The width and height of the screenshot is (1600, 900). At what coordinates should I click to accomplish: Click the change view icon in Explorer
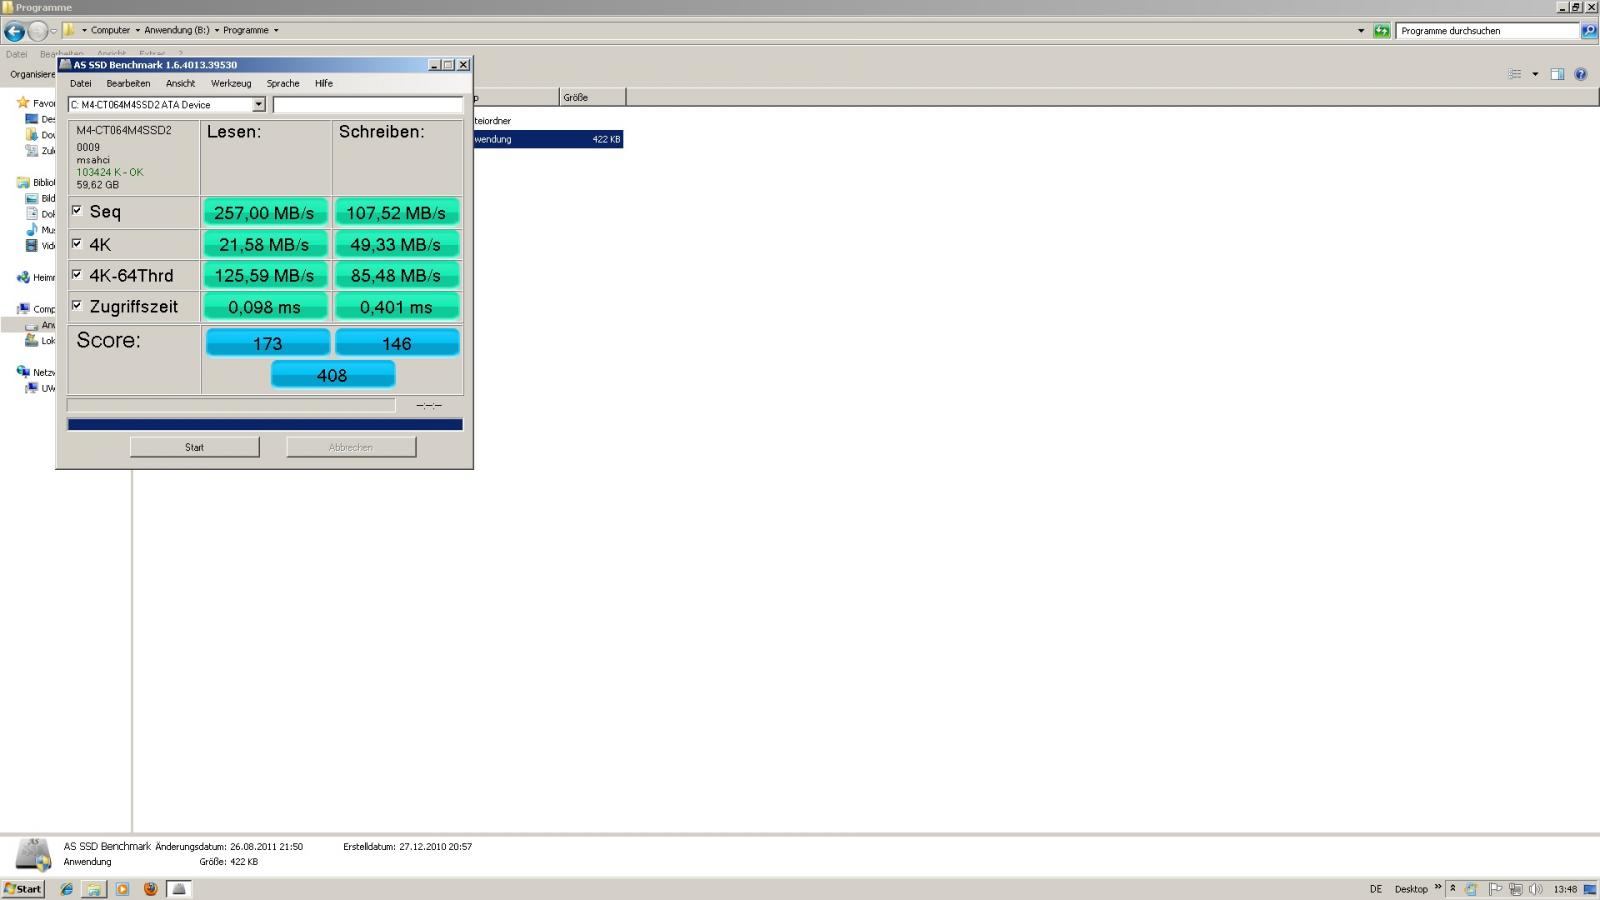tap(1515, 74)
